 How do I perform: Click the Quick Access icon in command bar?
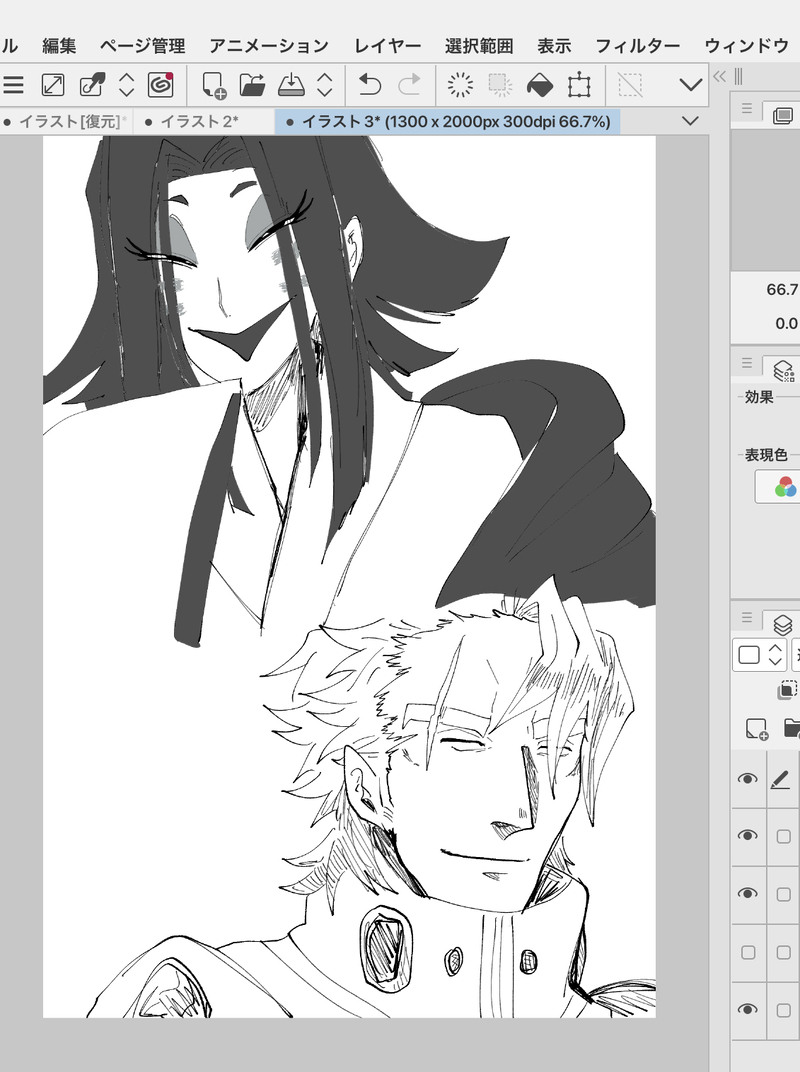(x=53, y=85)
